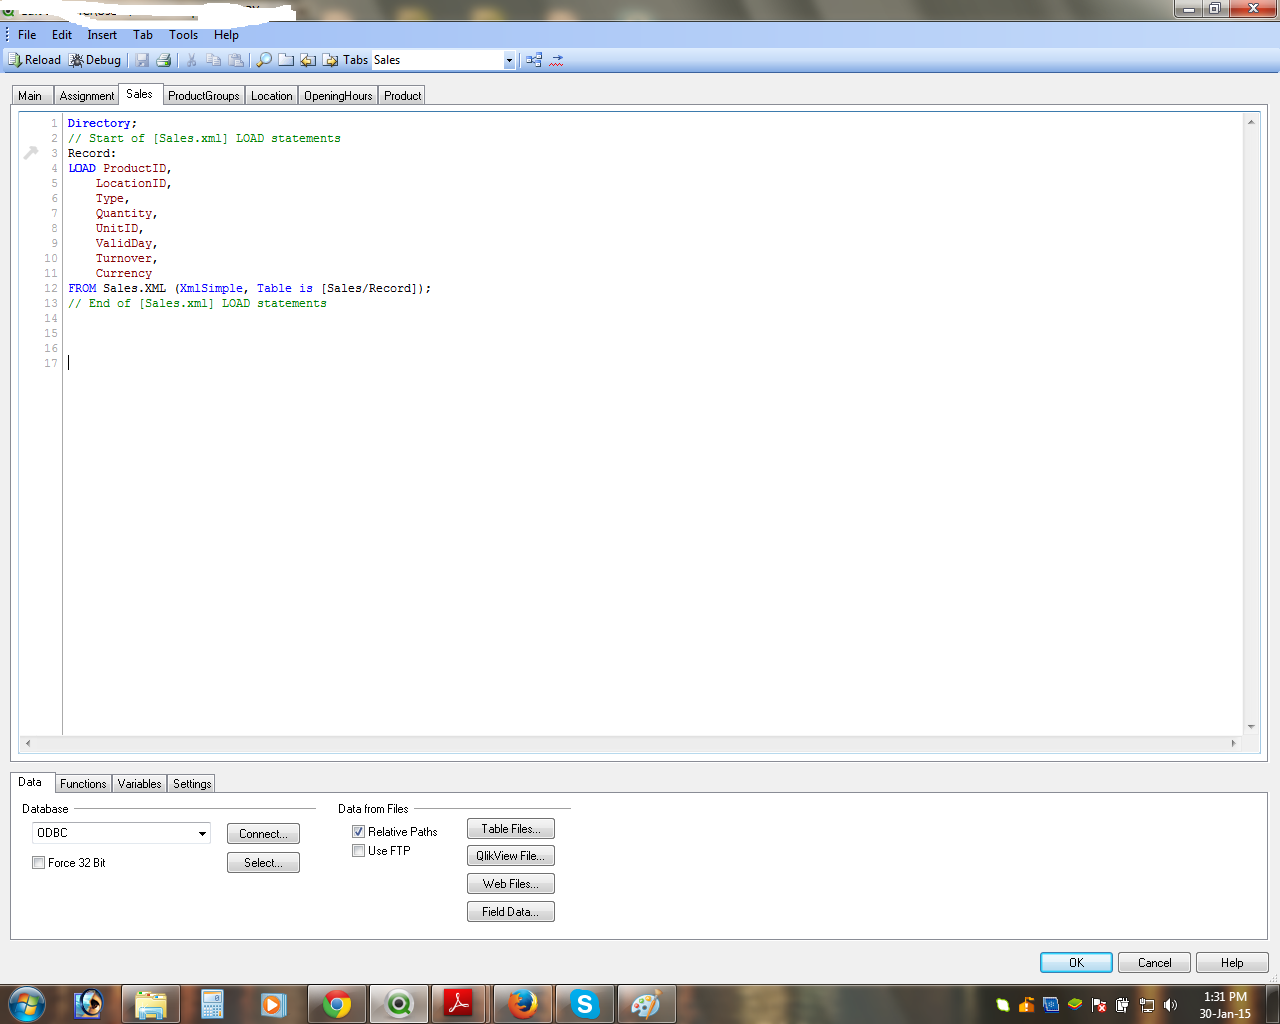Confirm the script with OK
The height and width of the screenshot is (1024, 1280).
pos(1076,963)
